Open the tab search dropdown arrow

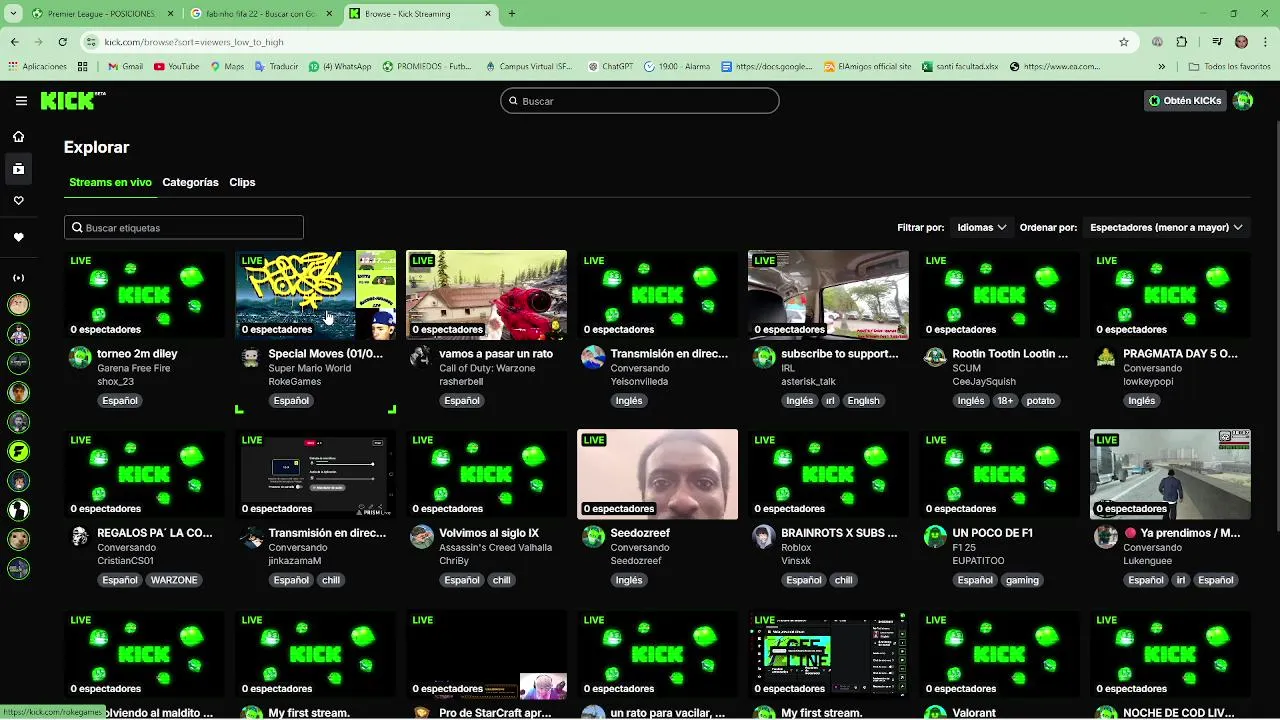(x=13, y=14)
